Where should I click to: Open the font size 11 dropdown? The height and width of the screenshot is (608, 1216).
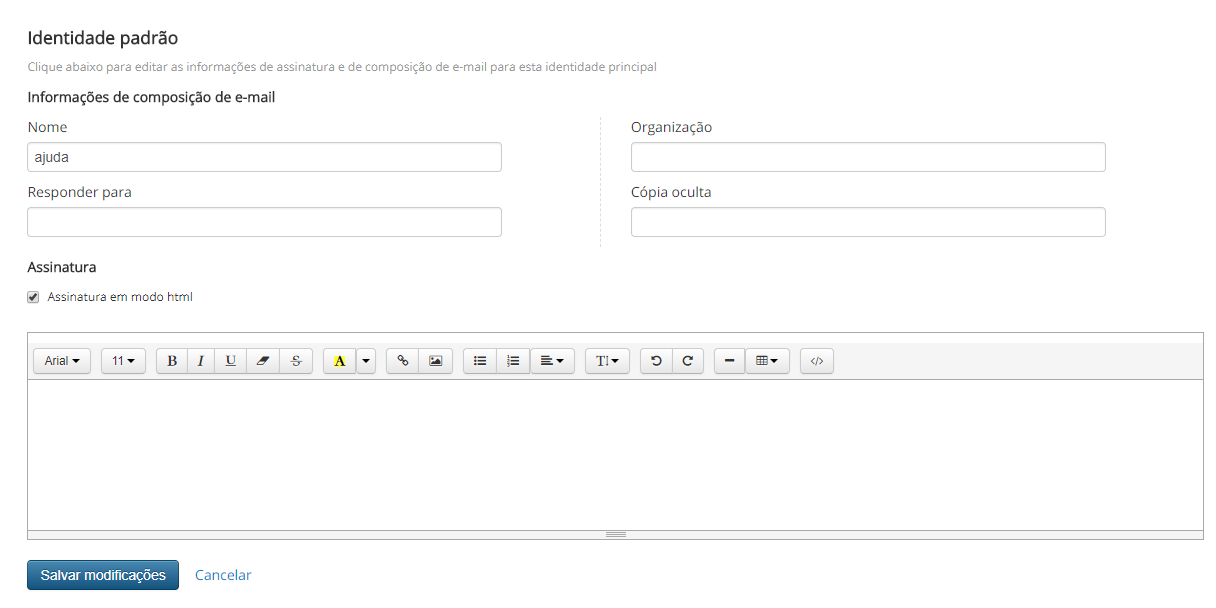(x=123, y=361)
